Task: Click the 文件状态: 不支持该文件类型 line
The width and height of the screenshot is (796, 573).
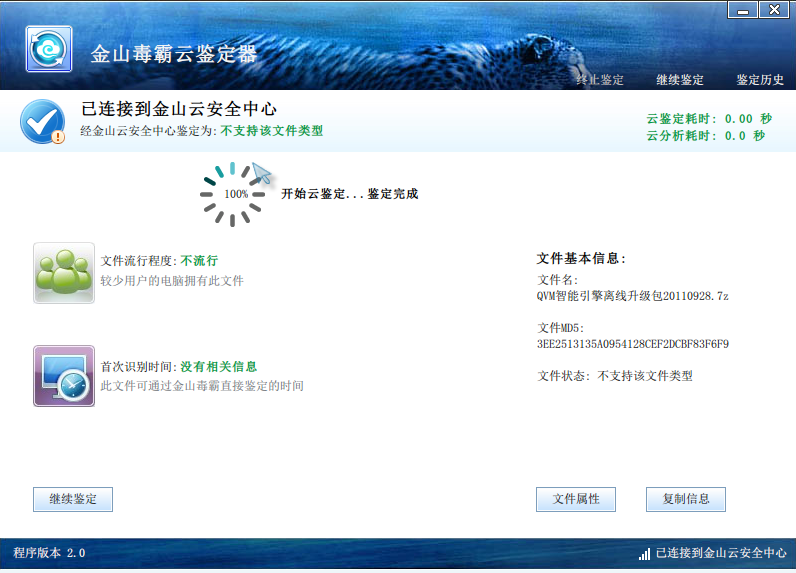Action: pos(615,376)
